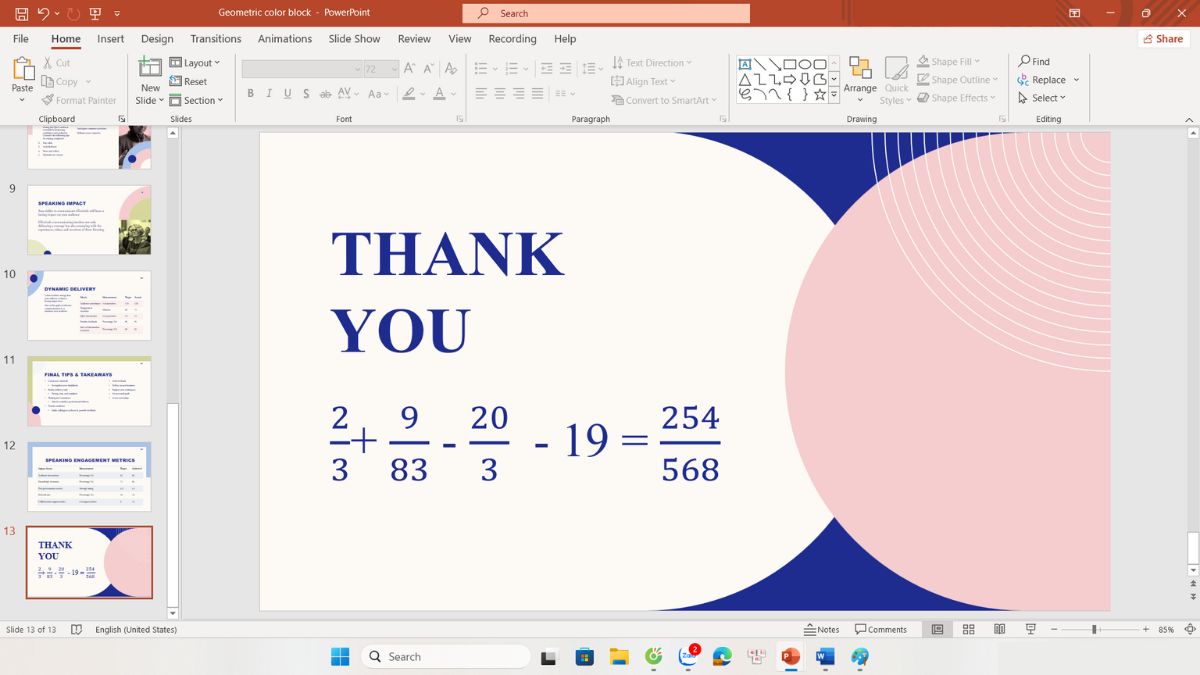Fit slide to current window icon
The height and width of the screenshot is (675, 1200).
click(x=1189, y=629)
